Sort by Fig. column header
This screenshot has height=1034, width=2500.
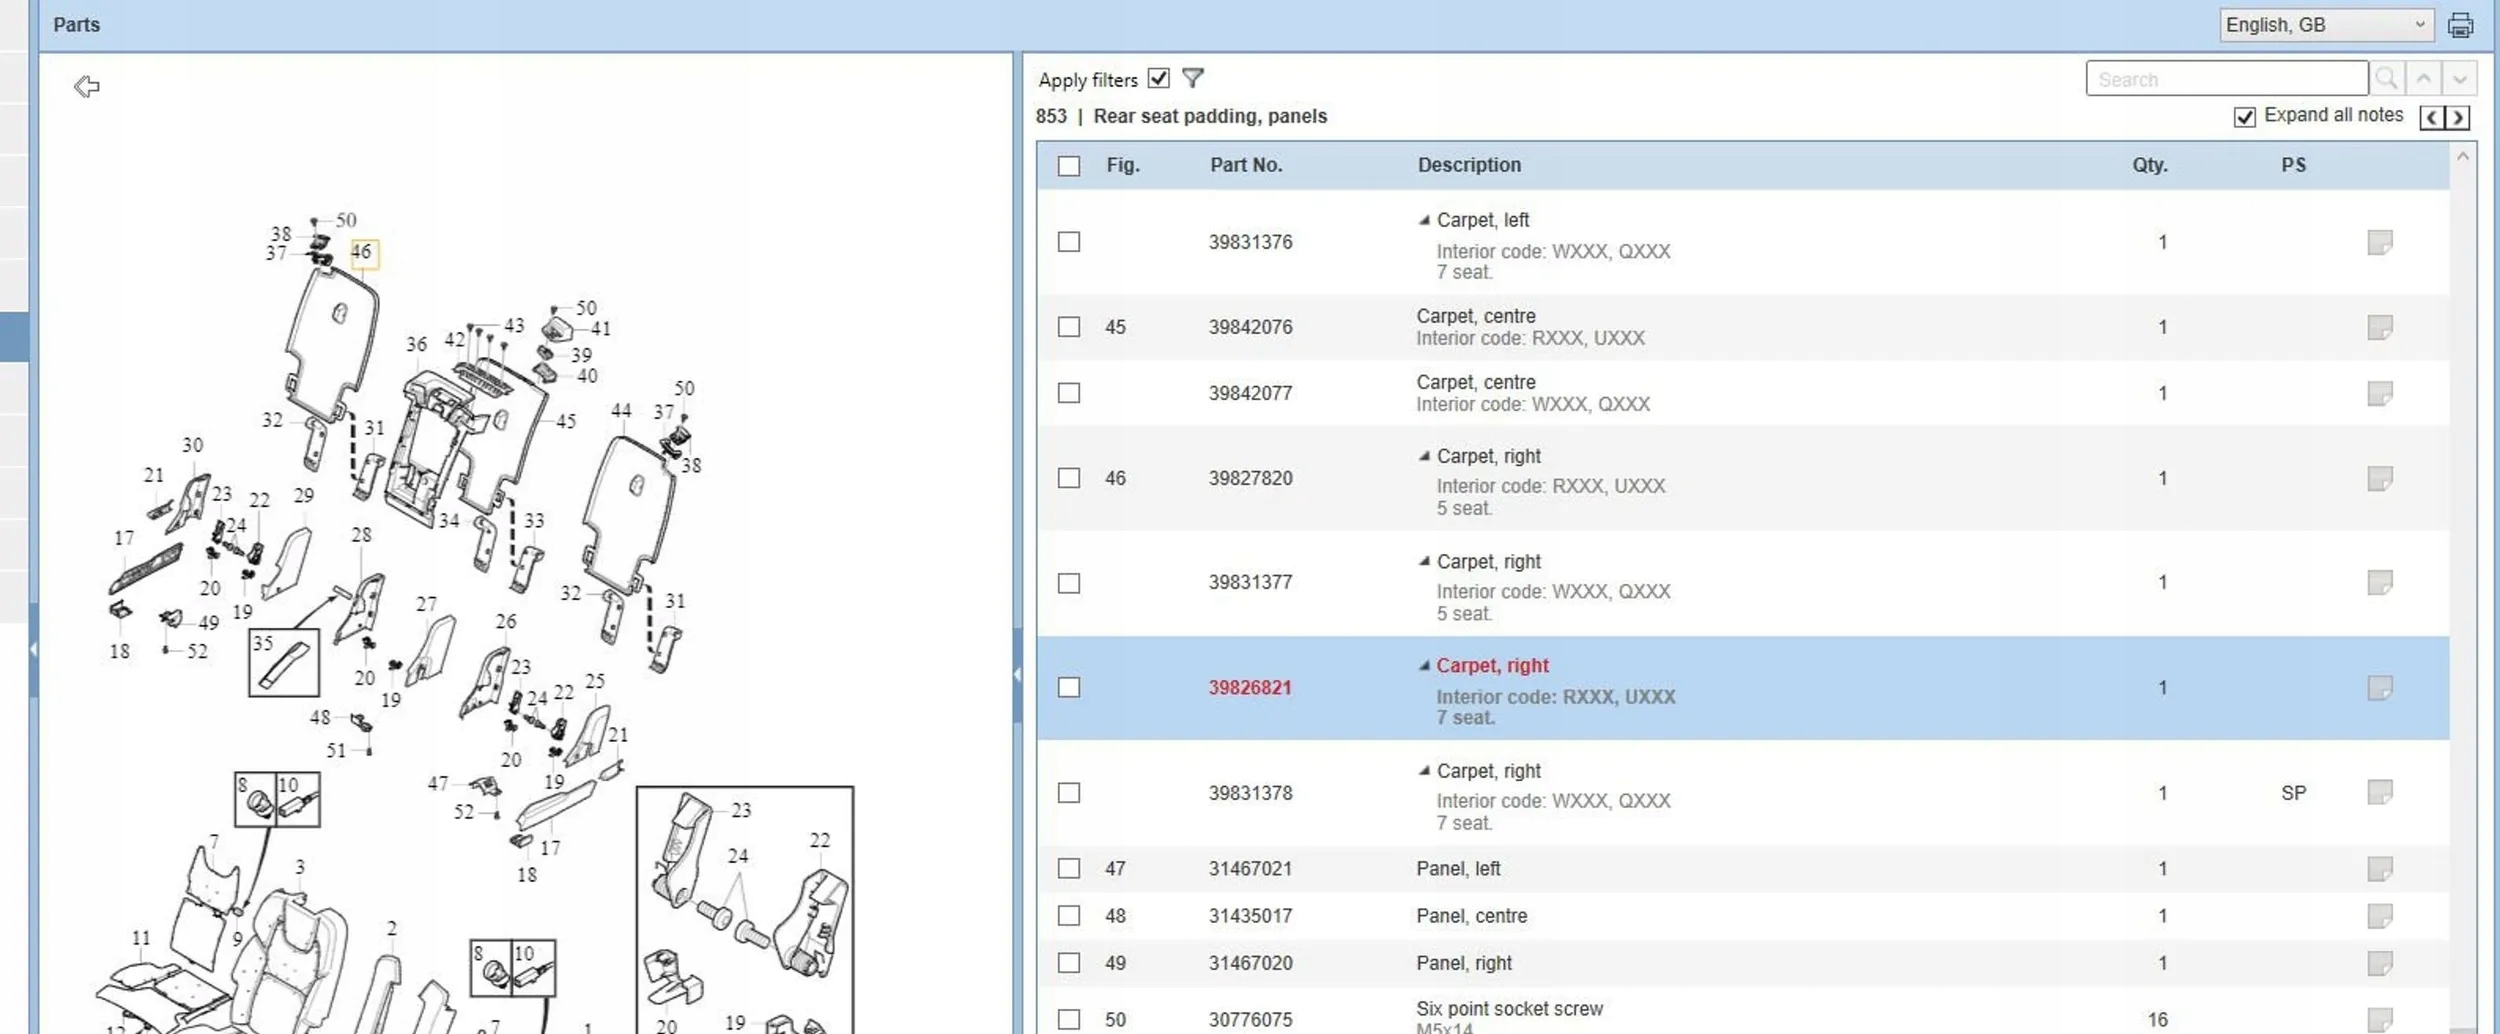[x=1123, y=165]
